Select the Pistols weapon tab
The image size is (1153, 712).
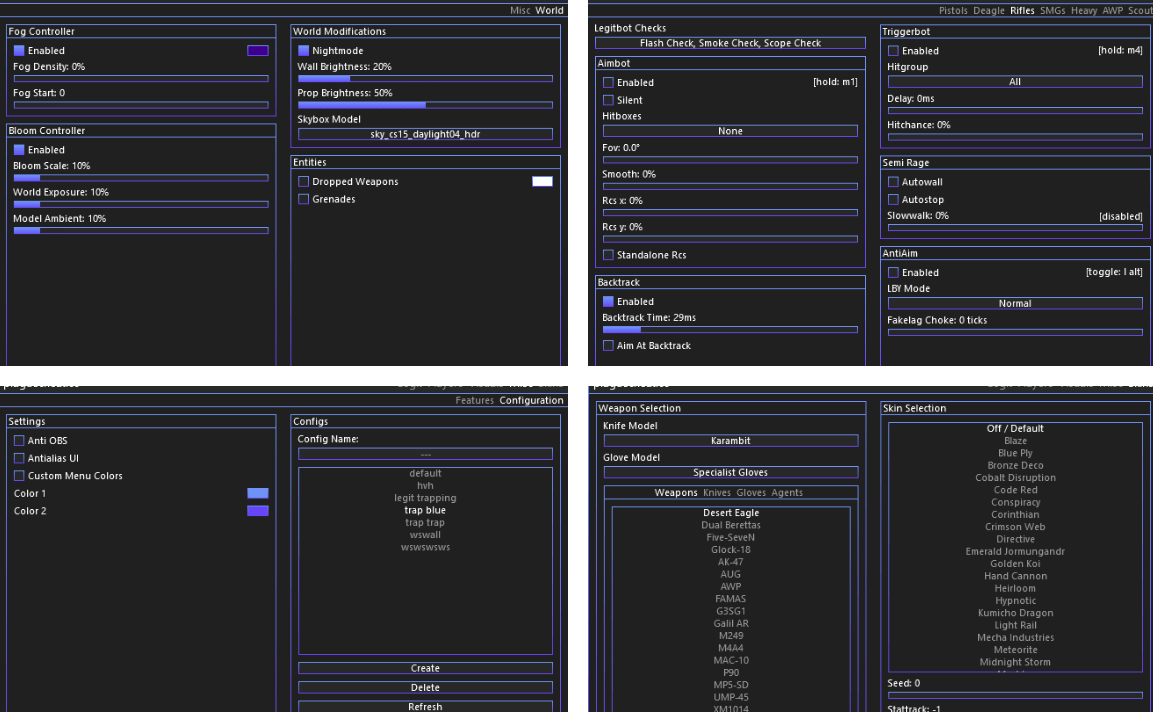[x=953, y=10]
